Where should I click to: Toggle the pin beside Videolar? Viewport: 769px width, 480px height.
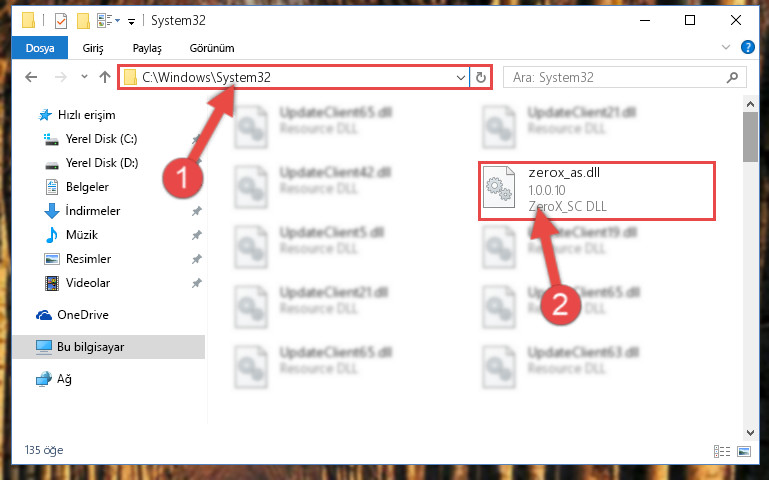(x=196, y=283)
